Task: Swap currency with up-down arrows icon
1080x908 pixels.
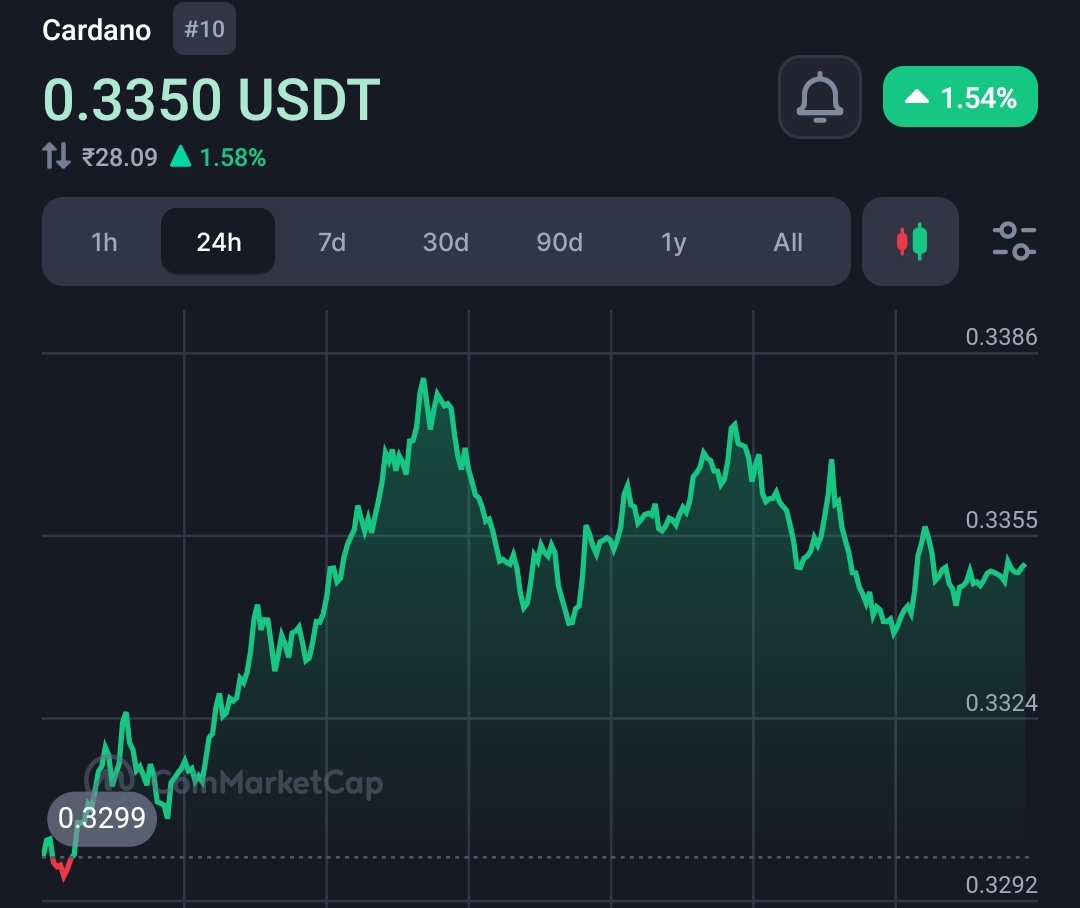Action: pyautogui.click(x=56, y=156)
